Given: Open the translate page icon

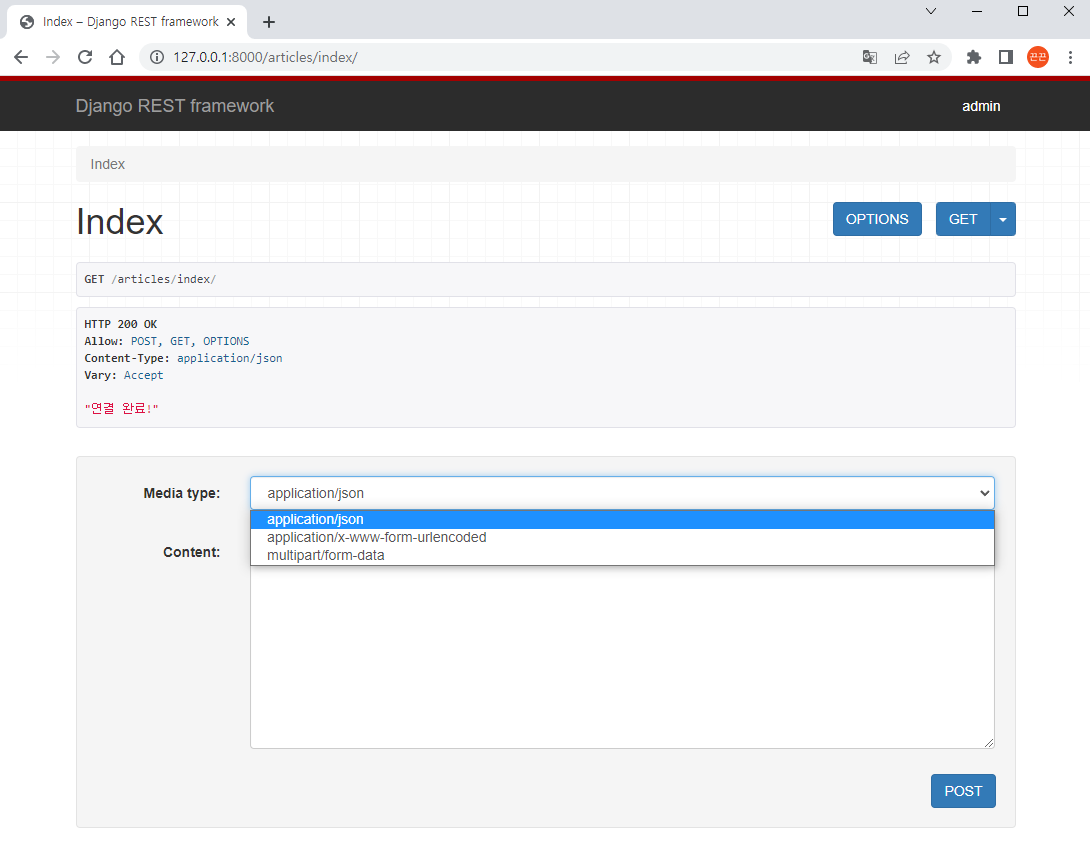Looking at the screenshot, I should 870,57.
